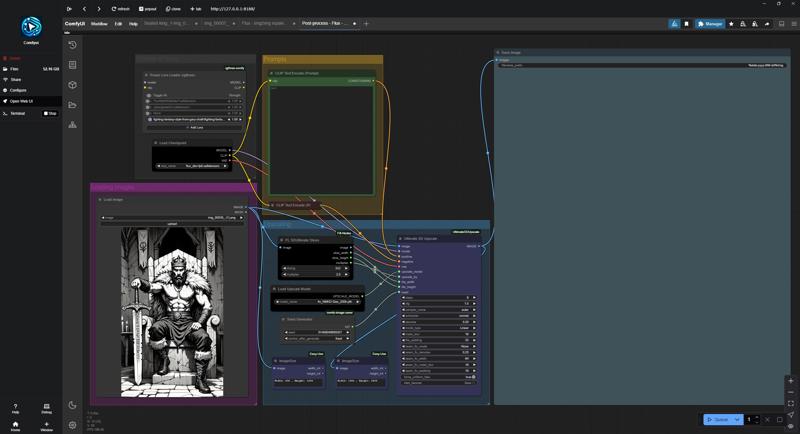
Task: Toggle tiled_decode in Ultimate SD Upscale
Action: [439, 383]
